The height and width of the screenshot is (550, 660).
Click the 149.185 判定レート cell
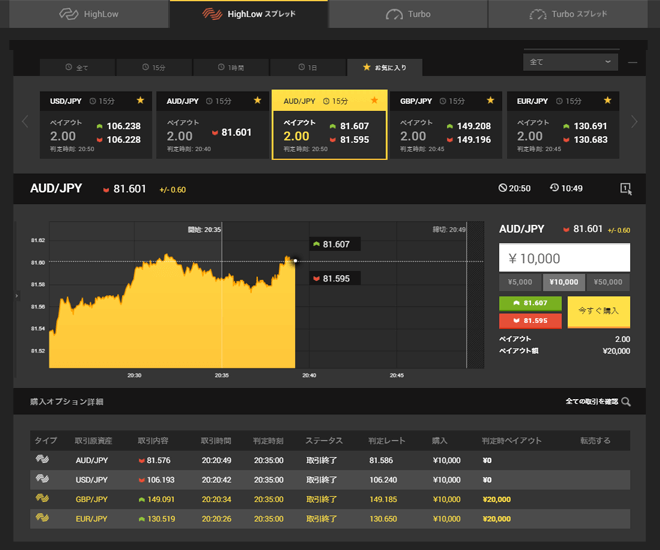(x=383, y=500)
